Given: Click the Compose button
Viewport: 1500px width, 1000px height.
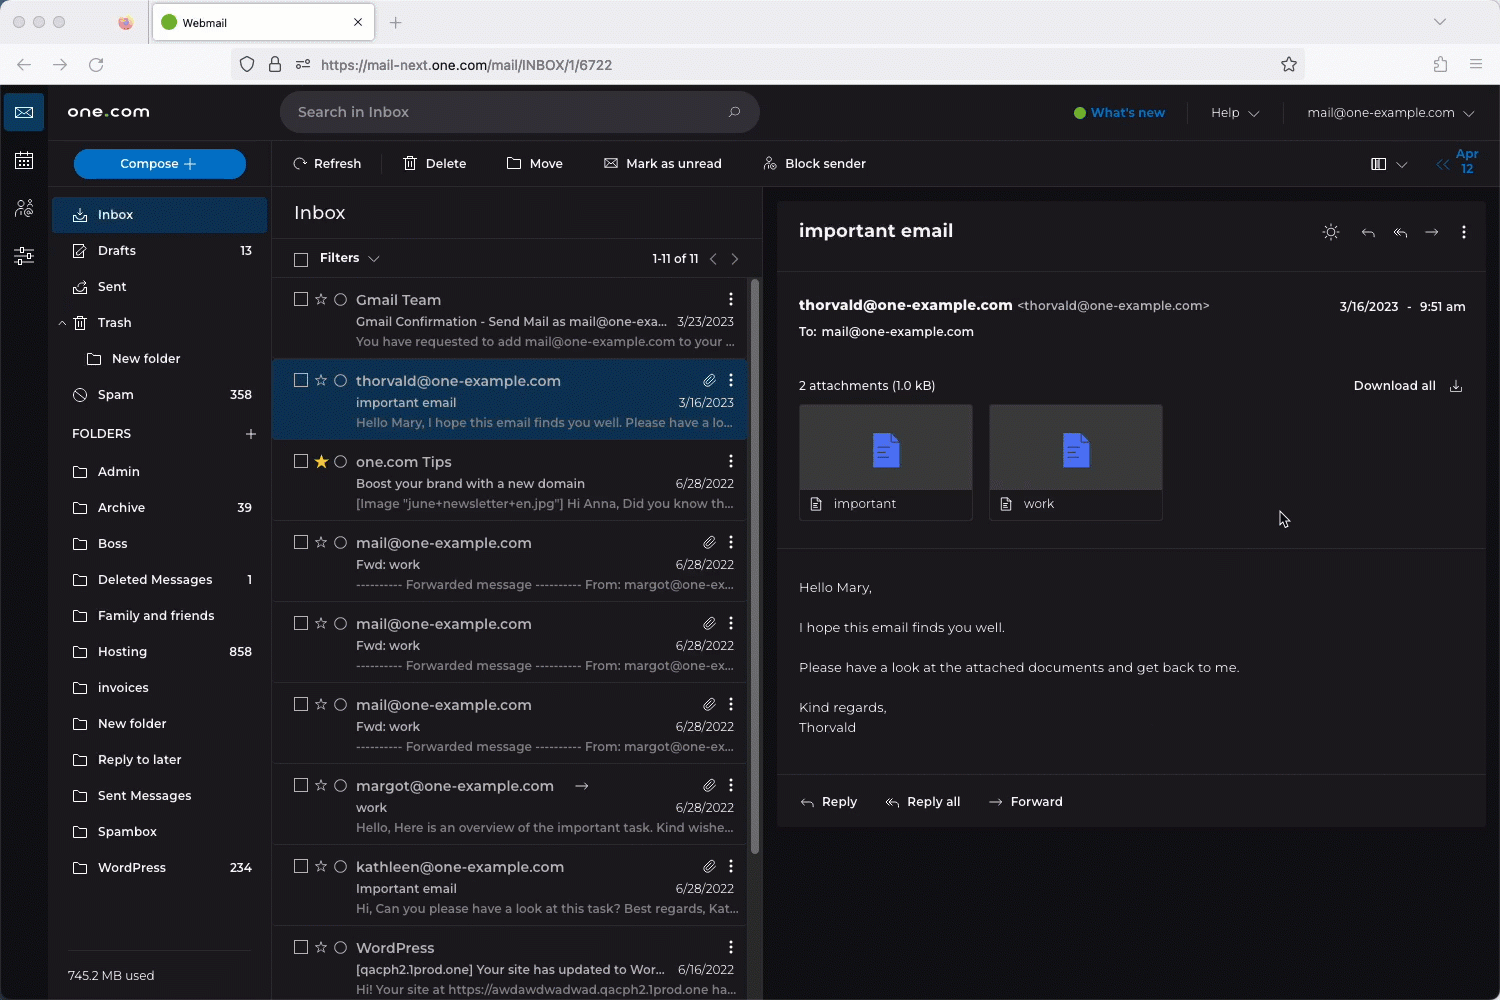Looking at the screenshot, I should coord(159,164).
